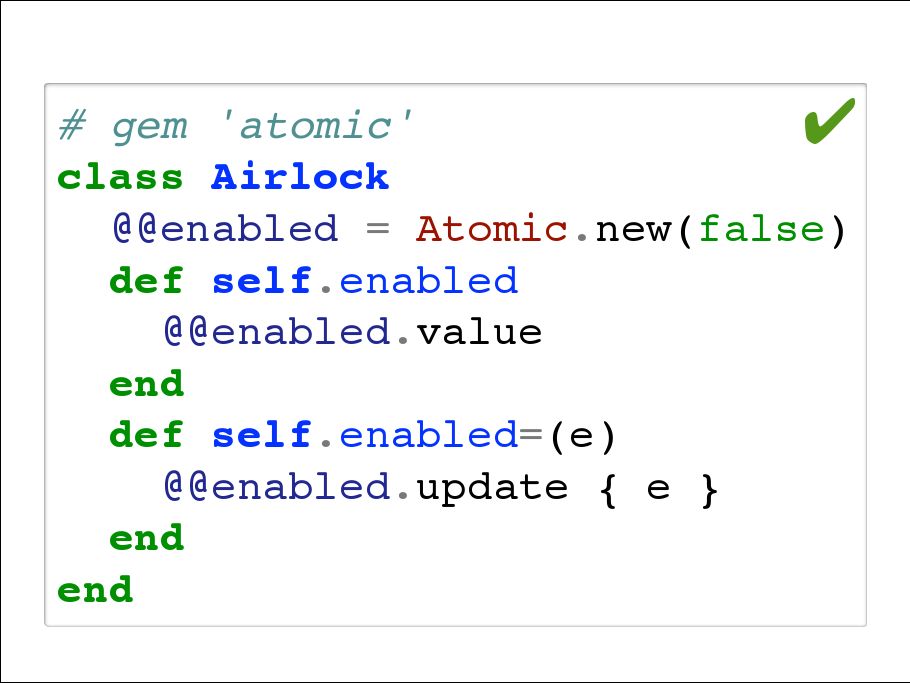Click "@@enabled" before ".update"
Image resolution: width=910 pixels, height=683 pixels.
coord(276,487)
